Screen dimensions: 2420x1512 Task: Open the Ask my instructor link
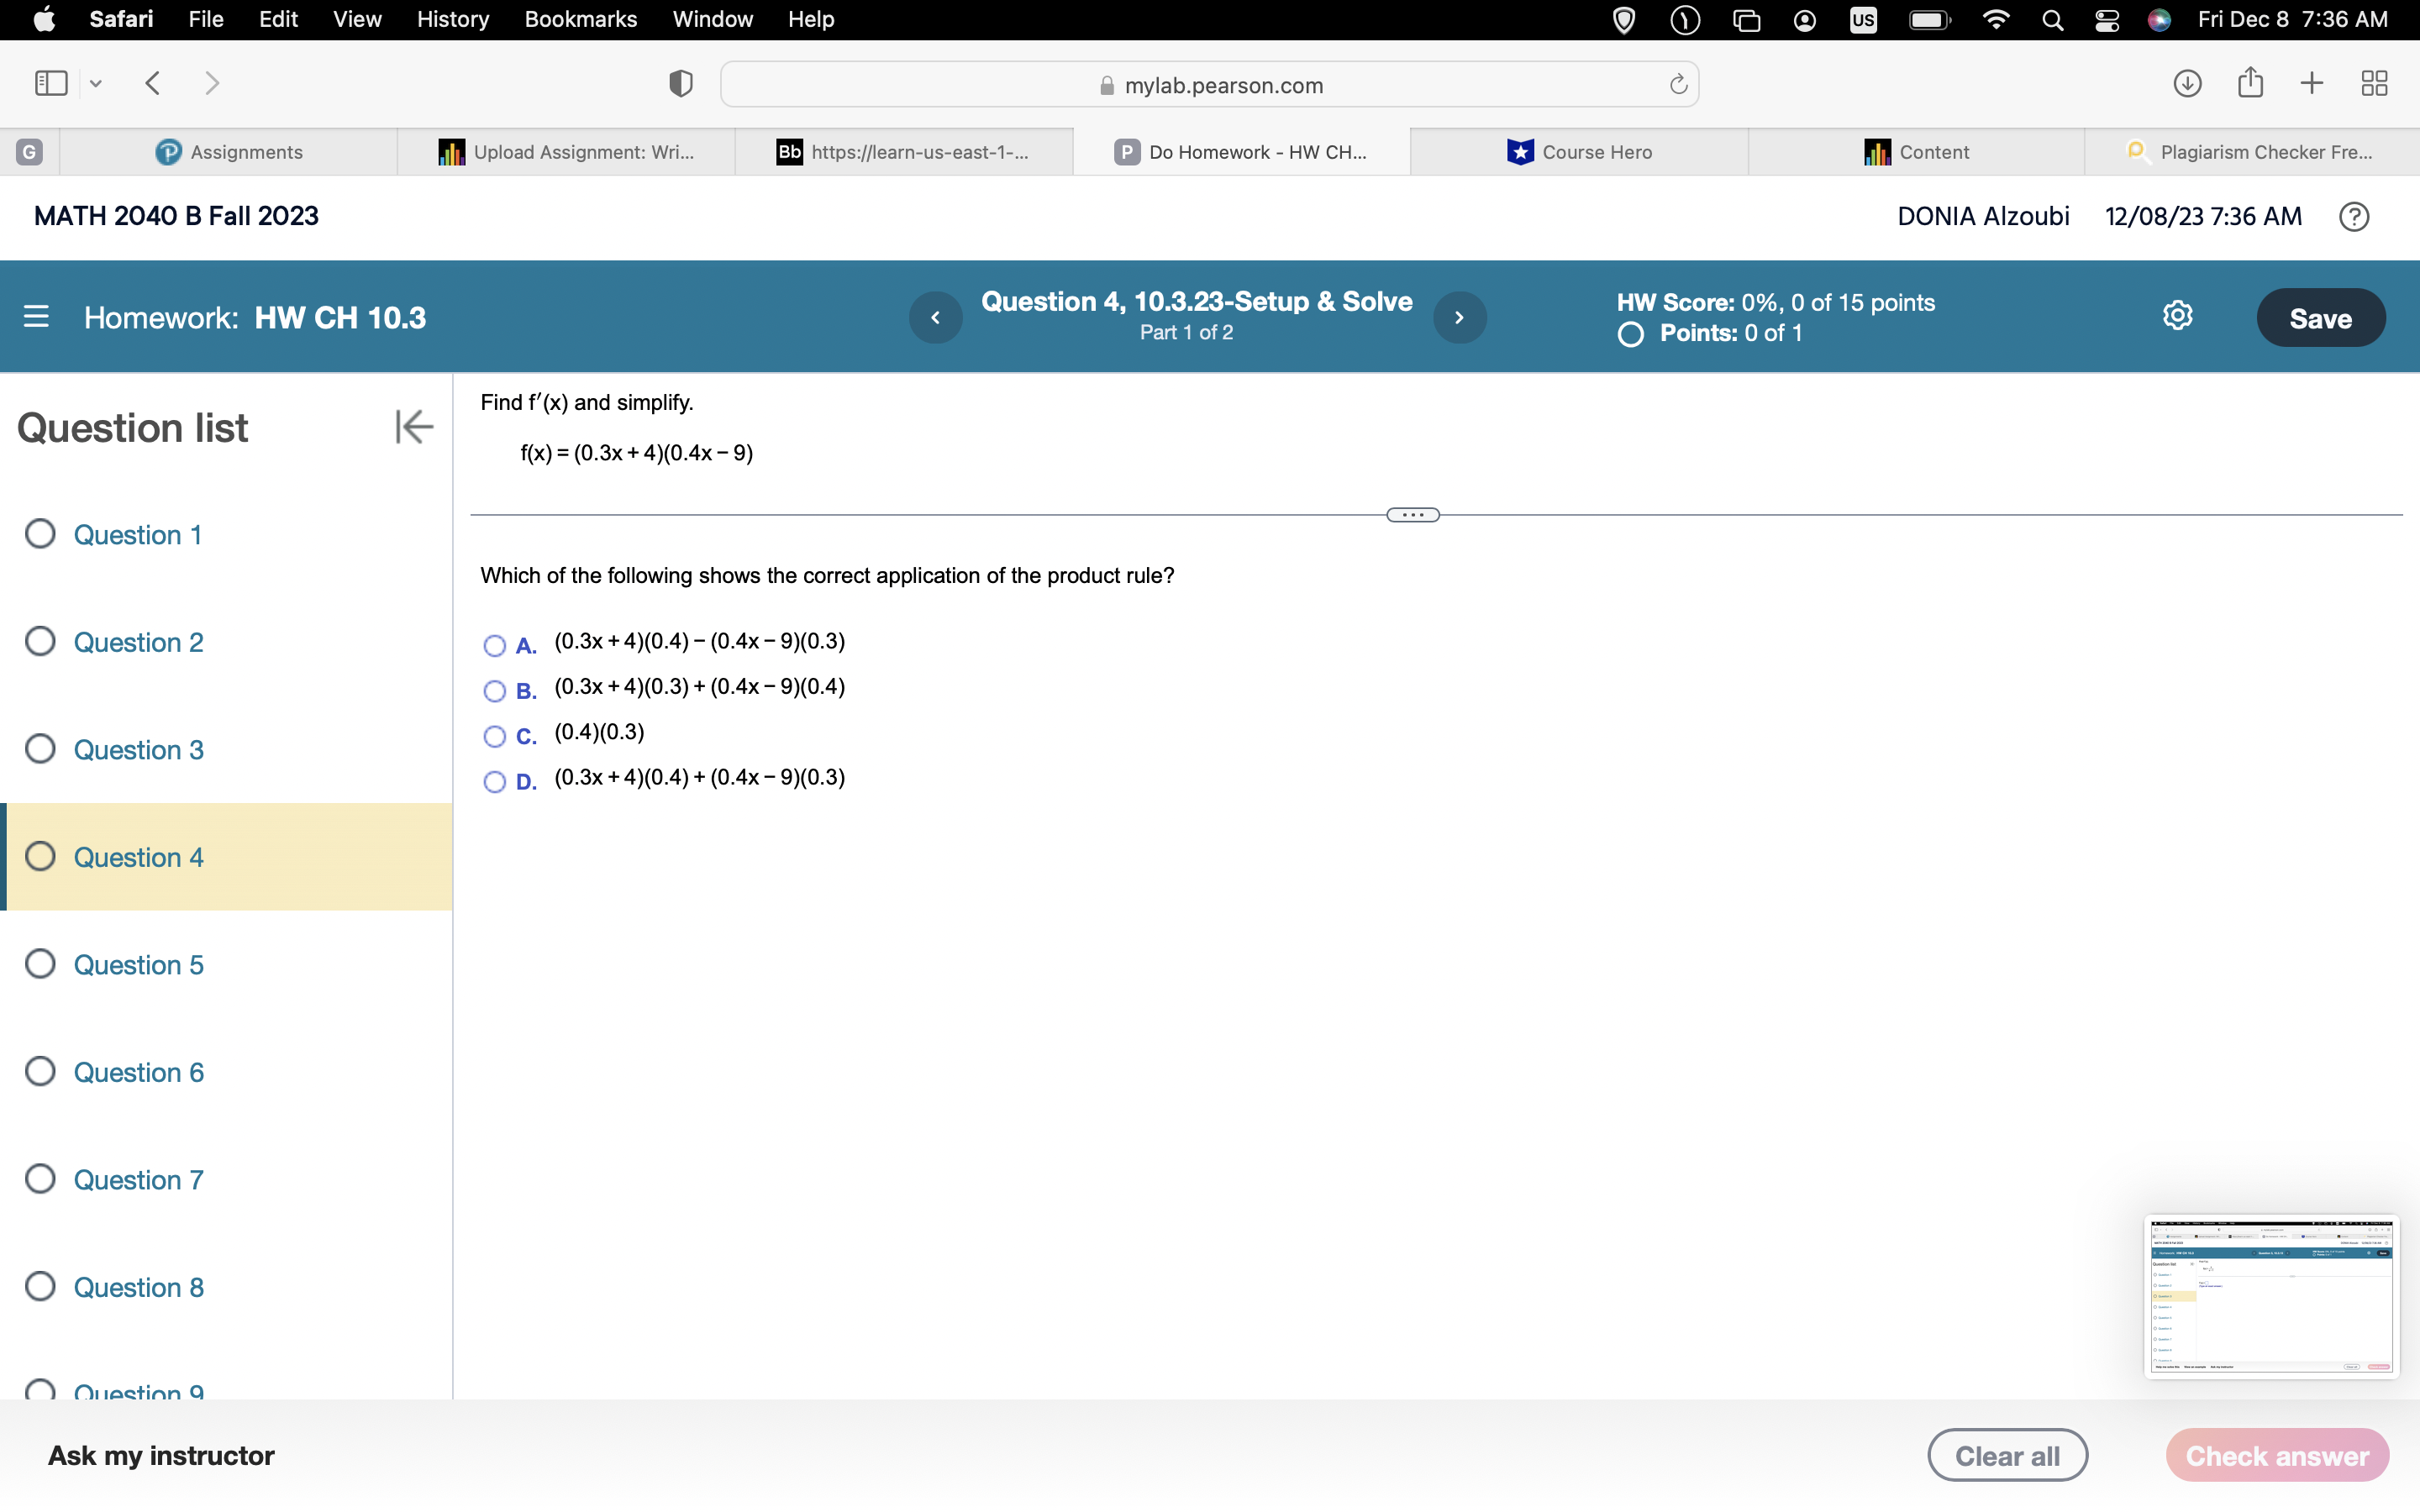161,1455
